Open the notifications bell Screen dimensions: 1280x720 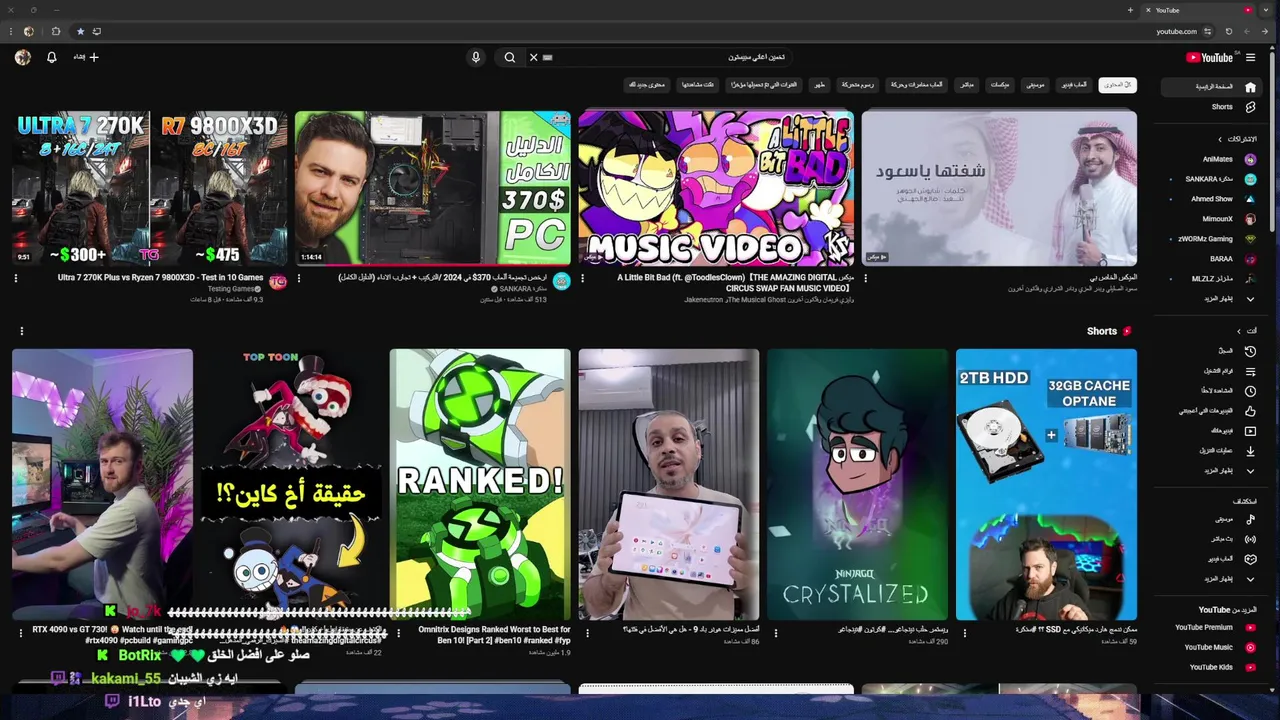click(52, 57)
